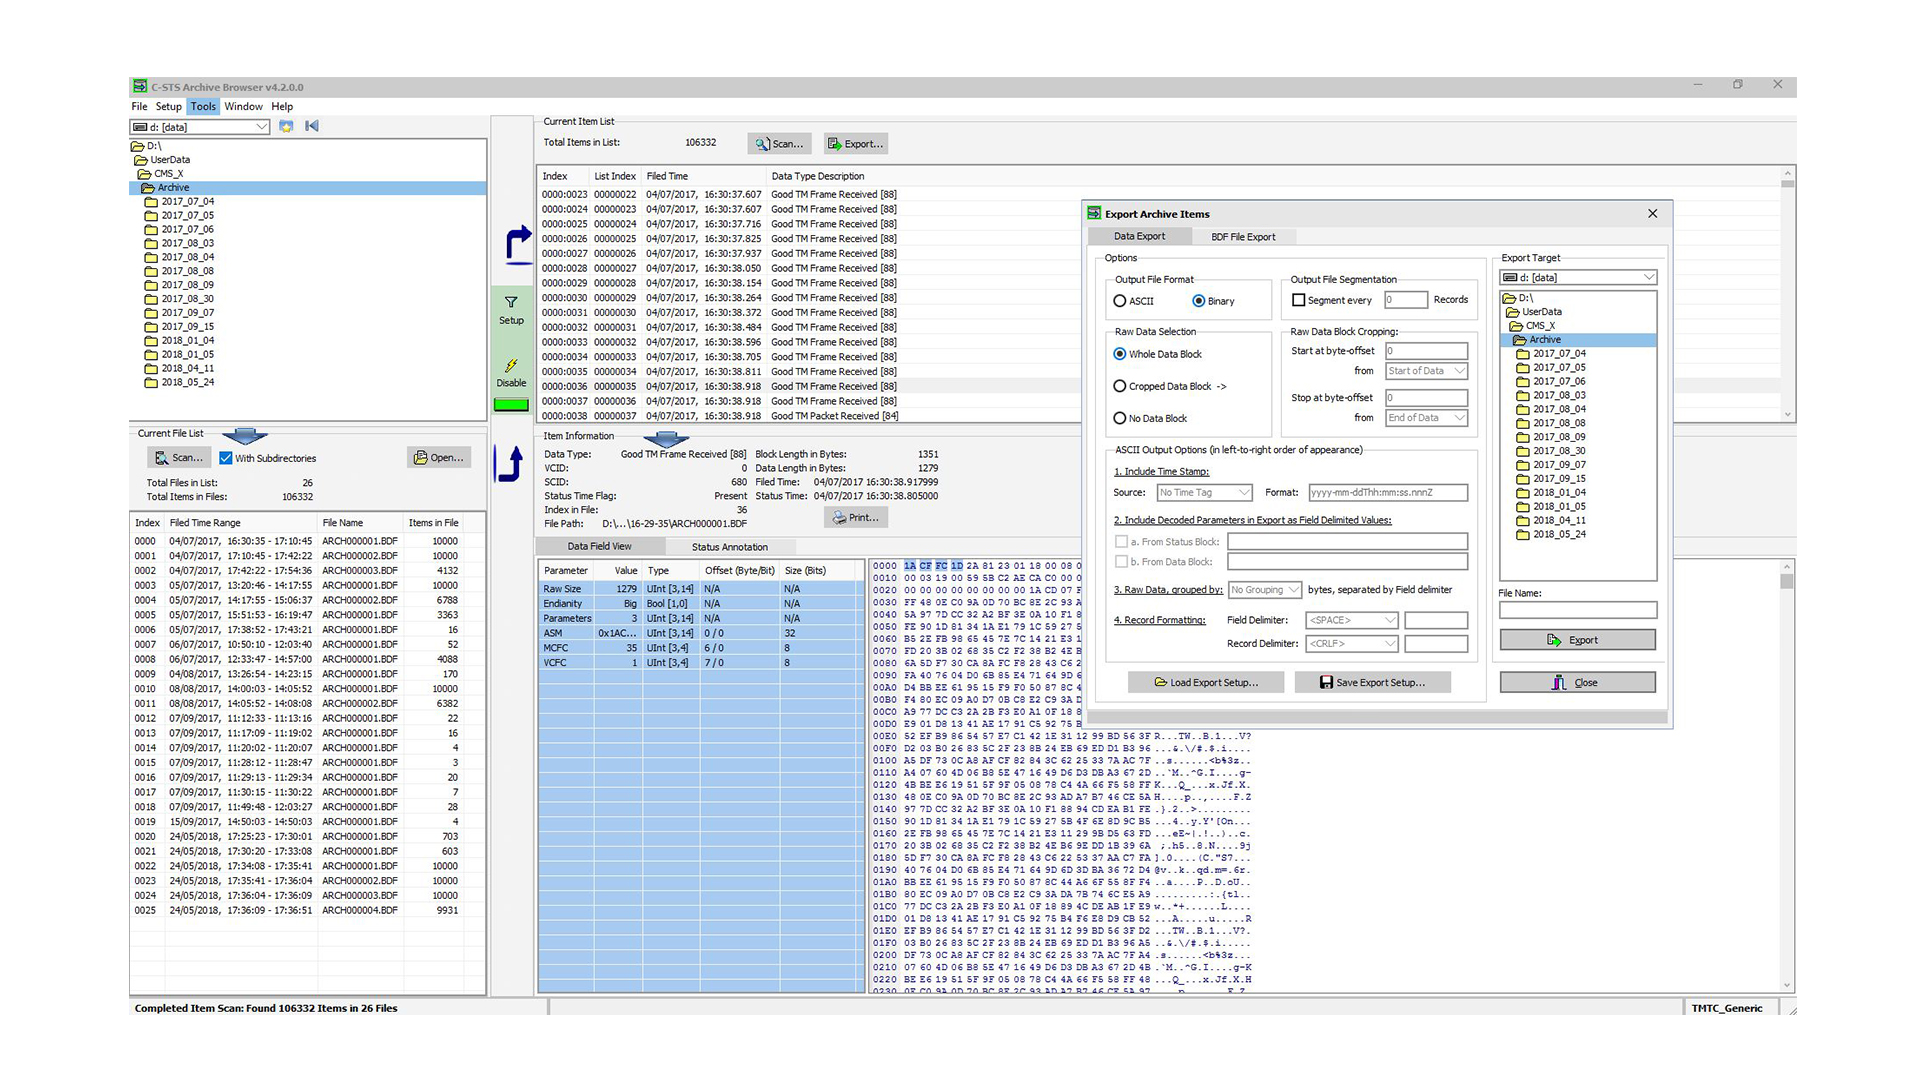Open the time stamp Source dropdown

(x=1204, y=492)
